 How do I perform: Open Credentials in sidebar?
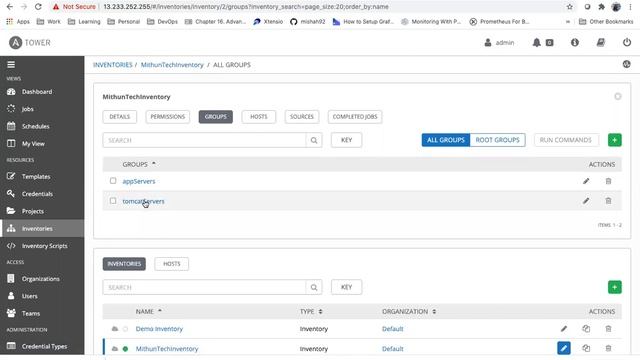[x=37, y=194]
